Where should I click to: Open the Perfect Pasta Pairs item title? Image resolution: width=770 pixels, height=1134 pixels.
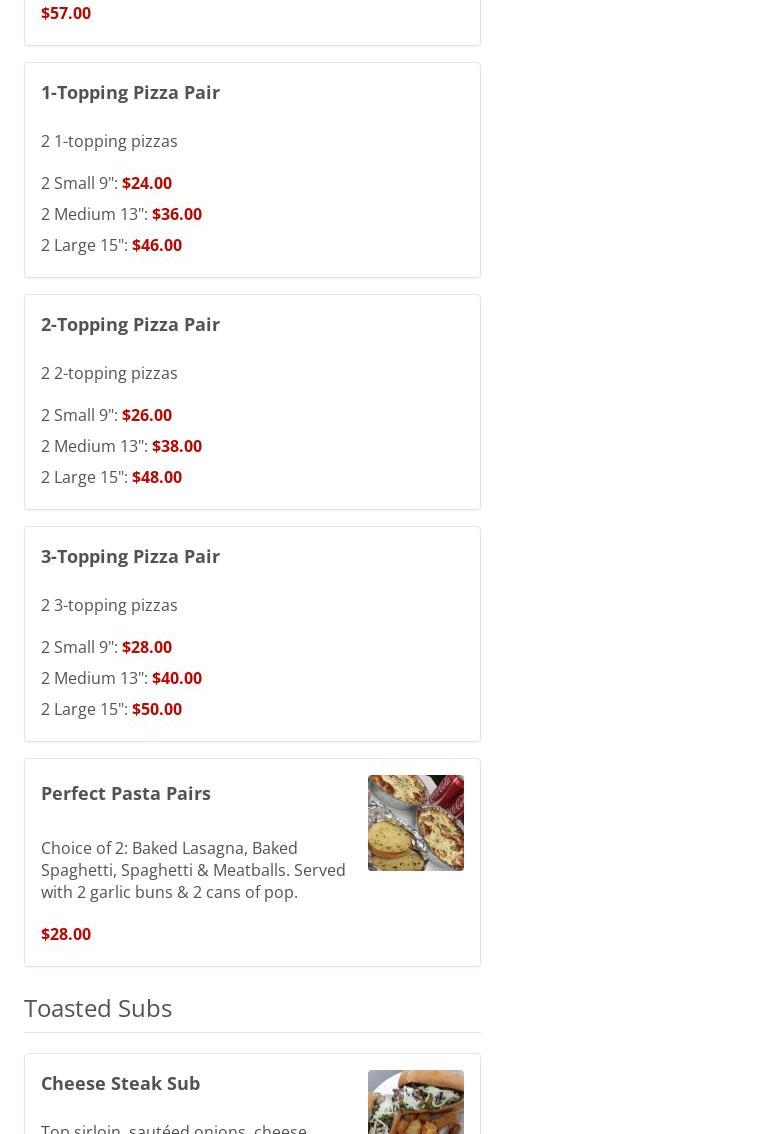tap(126, 793)
